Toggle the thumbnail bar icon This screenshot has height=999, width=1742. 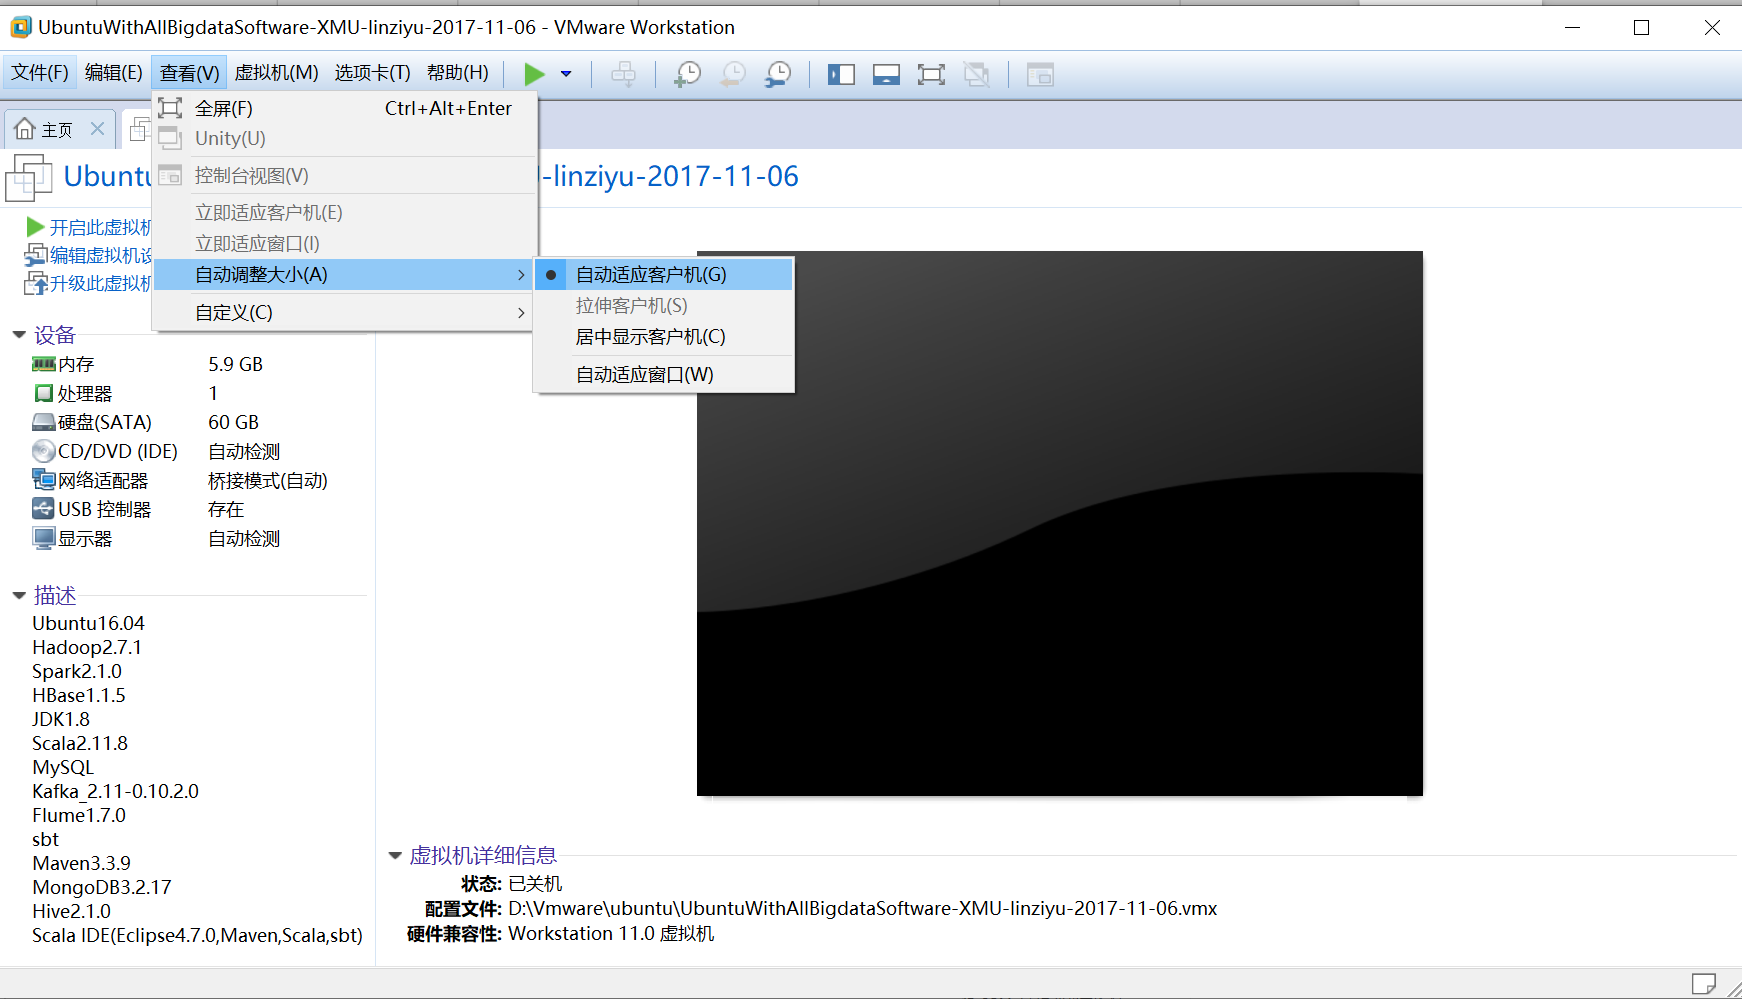pyautogui.click(x=886, y=74)
